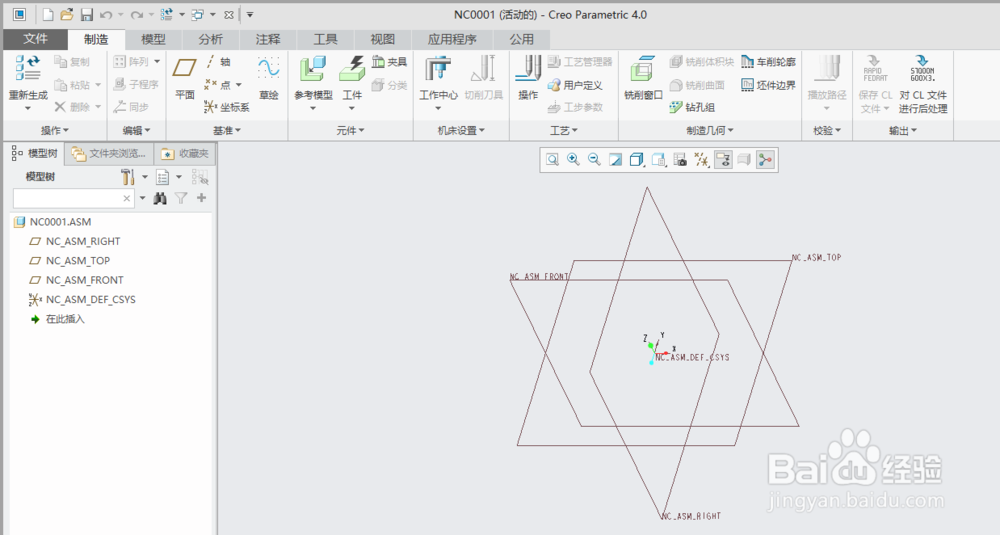Click the 夹具 fixture tool
Image resolution: width=1000 pixels, height=535 pixels.
tap(389, 62)
